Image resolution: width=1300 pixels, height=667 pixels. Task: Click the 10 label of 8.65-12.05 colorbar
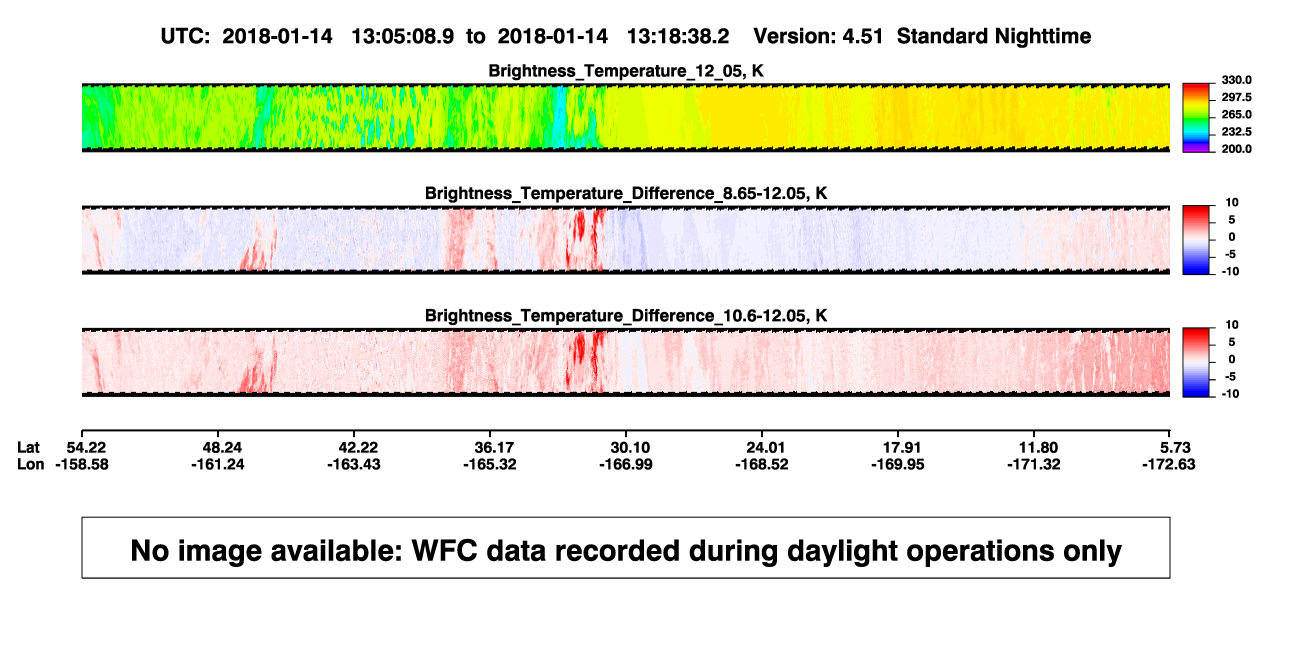pyautogui.click(x=1232, y=202)
